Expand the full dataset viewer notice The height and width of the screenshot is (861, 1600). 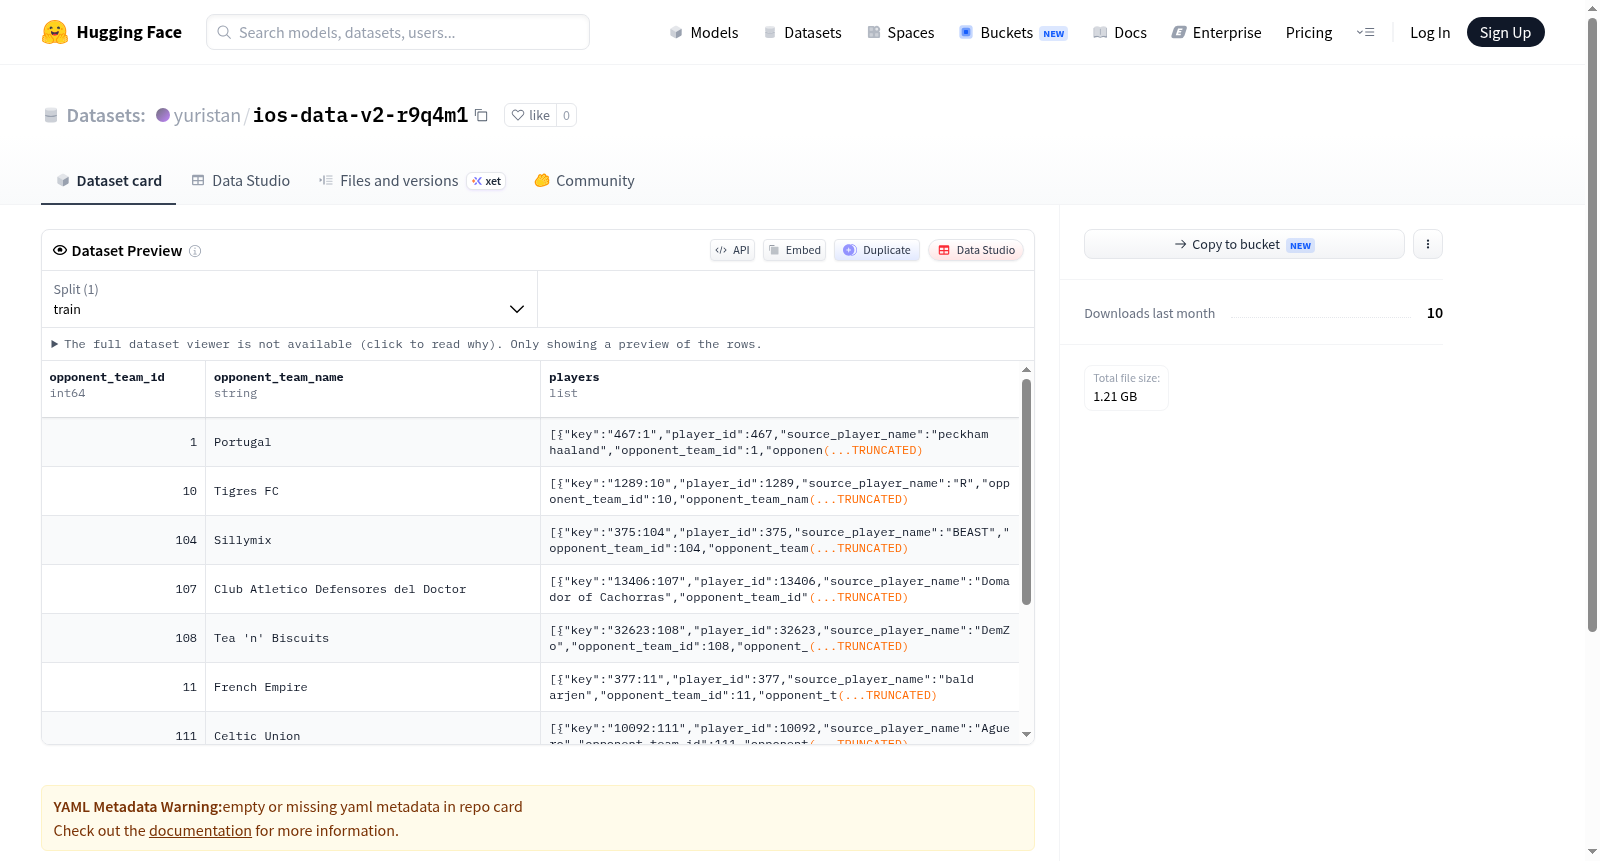tap(408, 344)
